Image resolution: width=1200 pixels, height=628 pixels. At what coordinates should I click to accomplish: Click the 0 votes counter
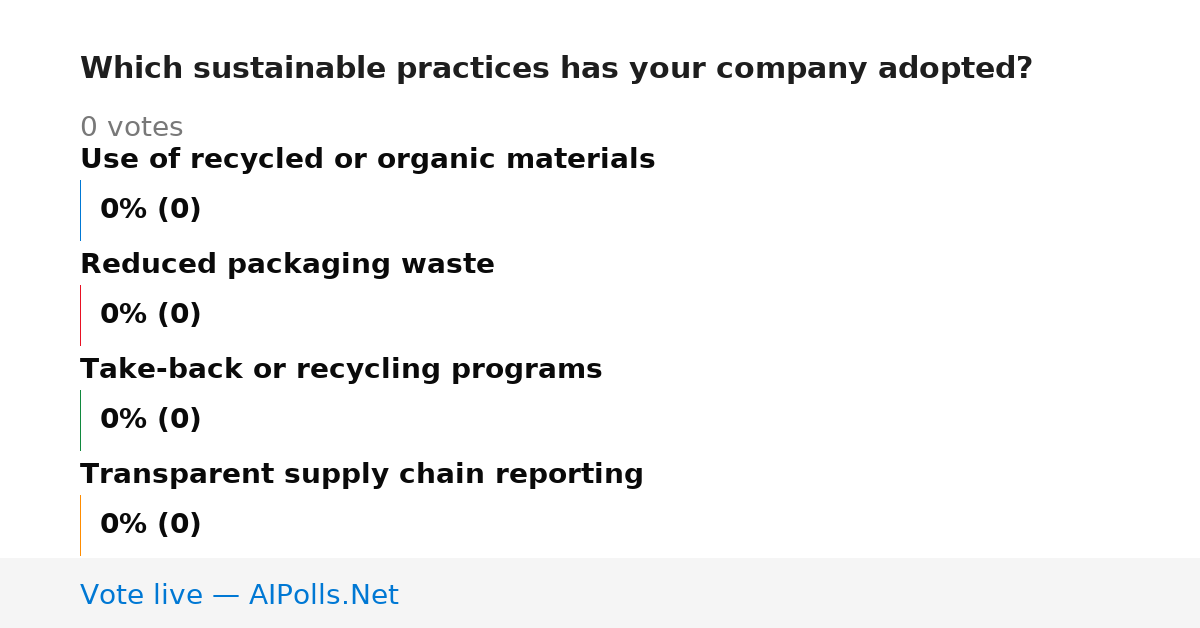[131, 128]
